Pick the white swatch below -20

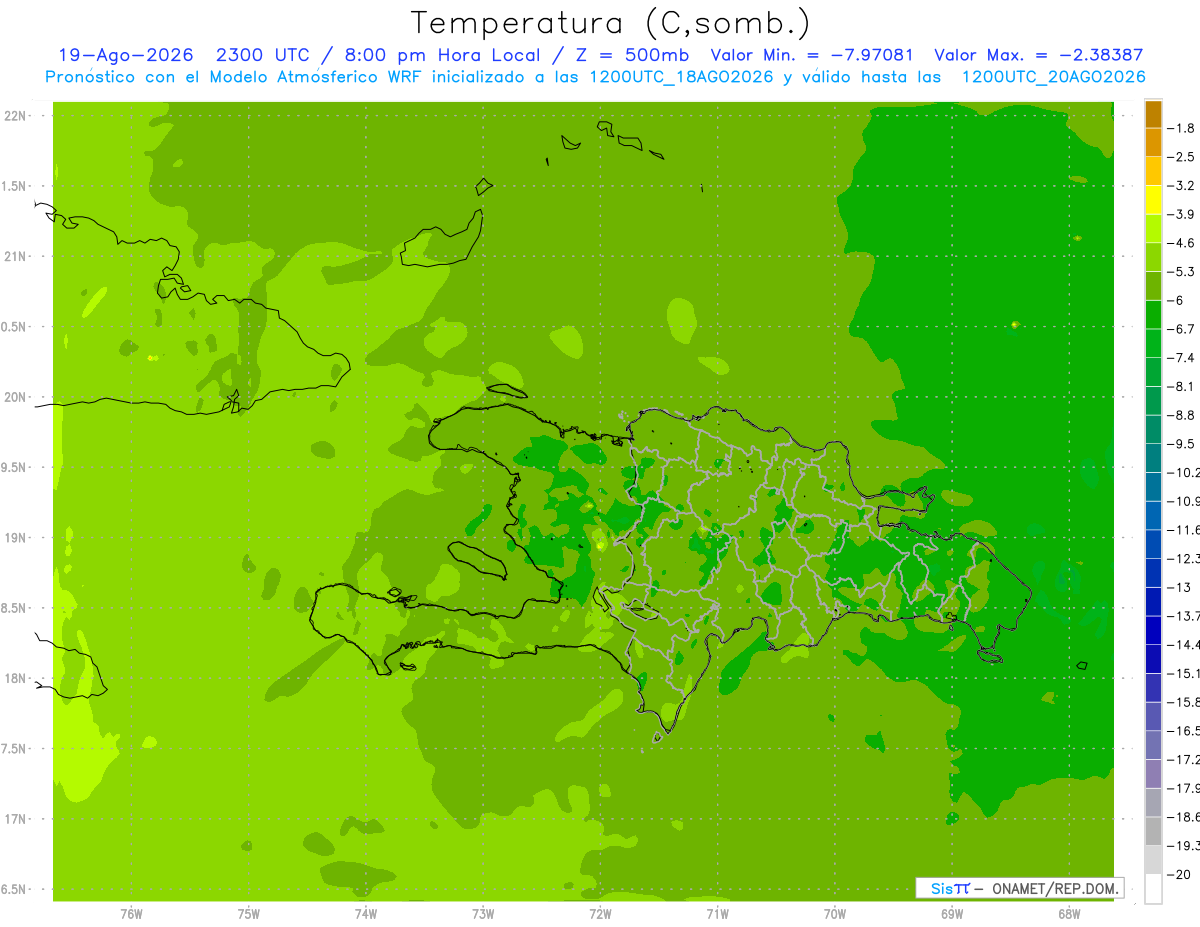click(1153, 888)
